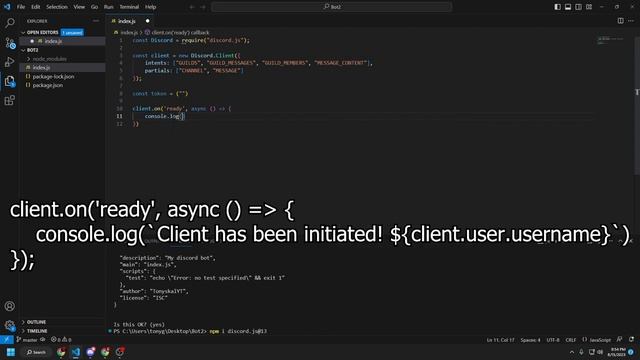Open index.js in the BOT2 file tree
The height and width of the screenshot is (360, 640).
click(62, 67)
